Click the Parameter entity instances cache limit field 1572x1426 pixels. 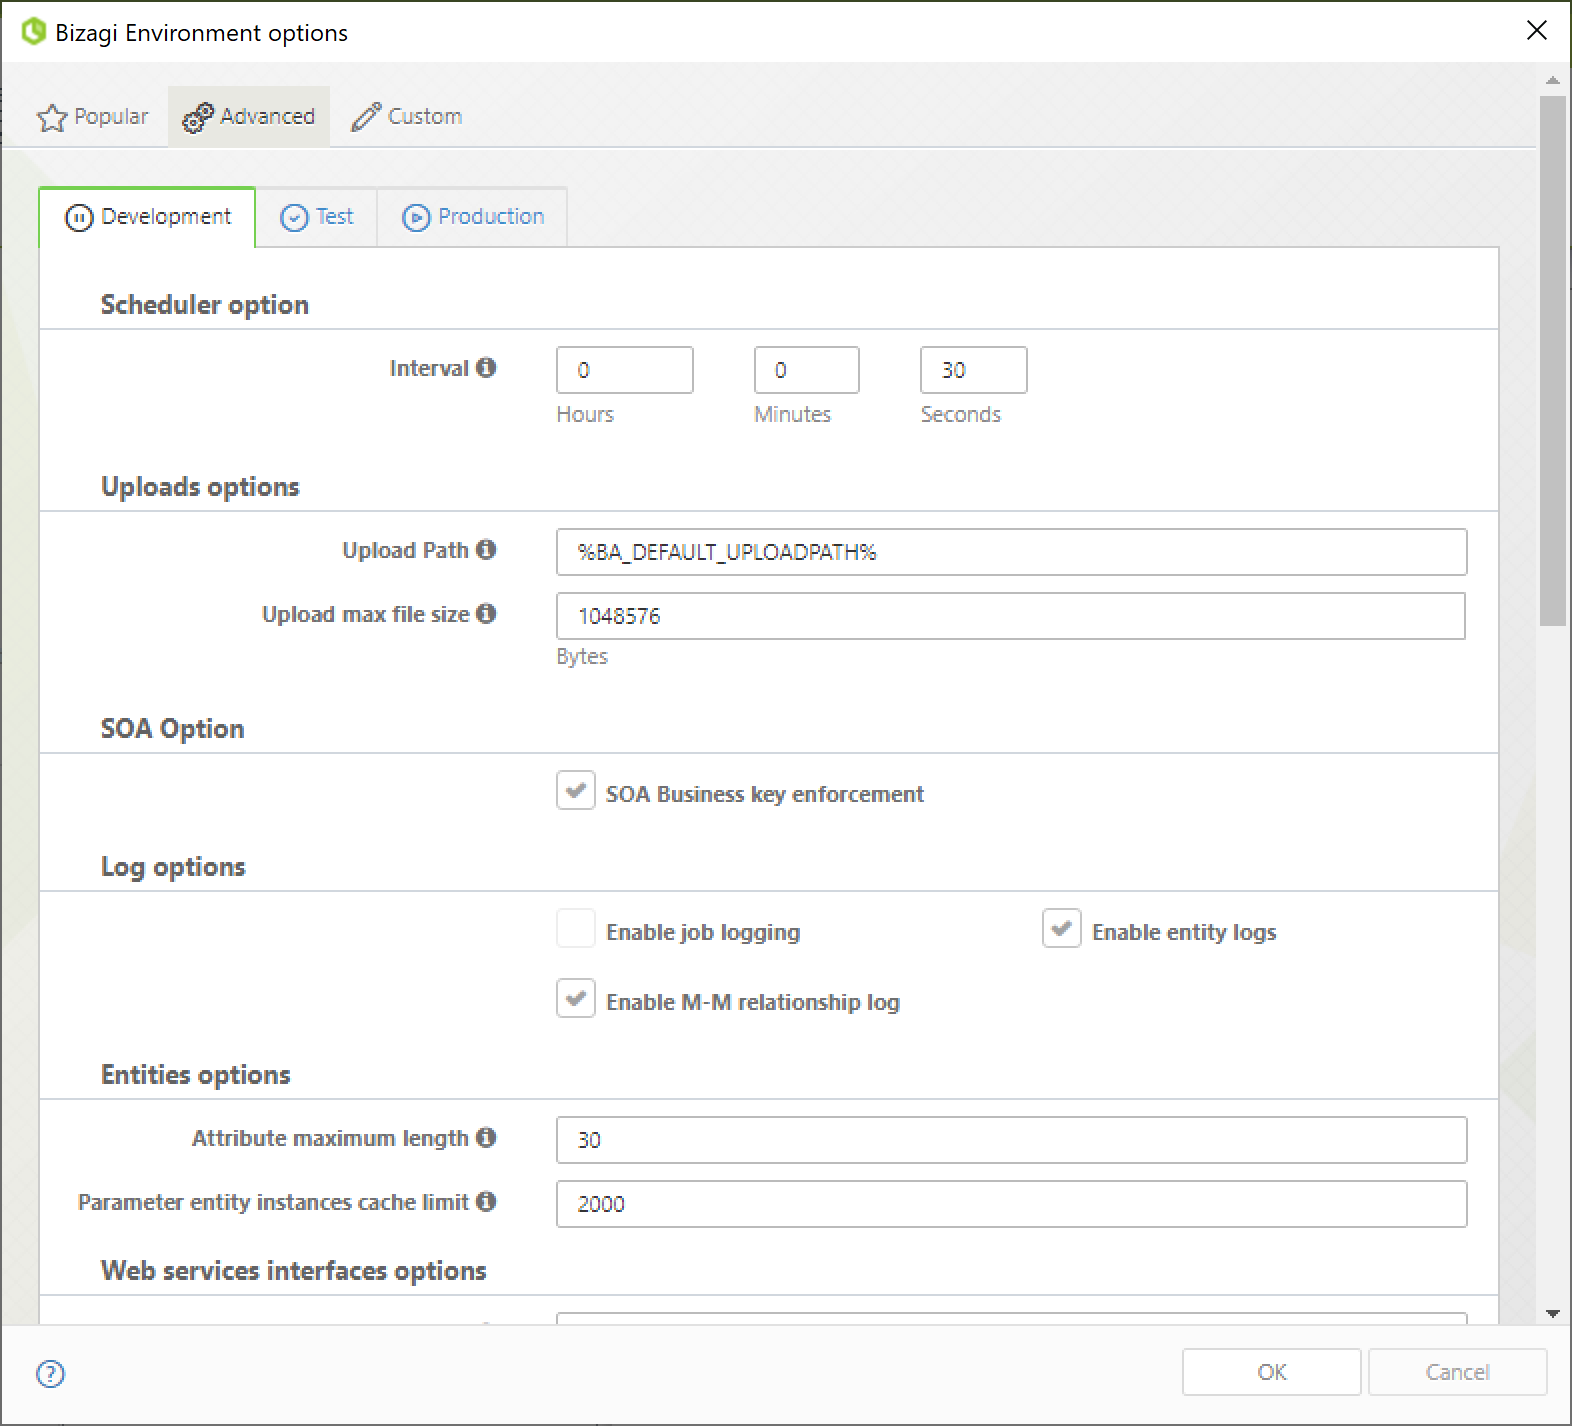(1012, 1204)
